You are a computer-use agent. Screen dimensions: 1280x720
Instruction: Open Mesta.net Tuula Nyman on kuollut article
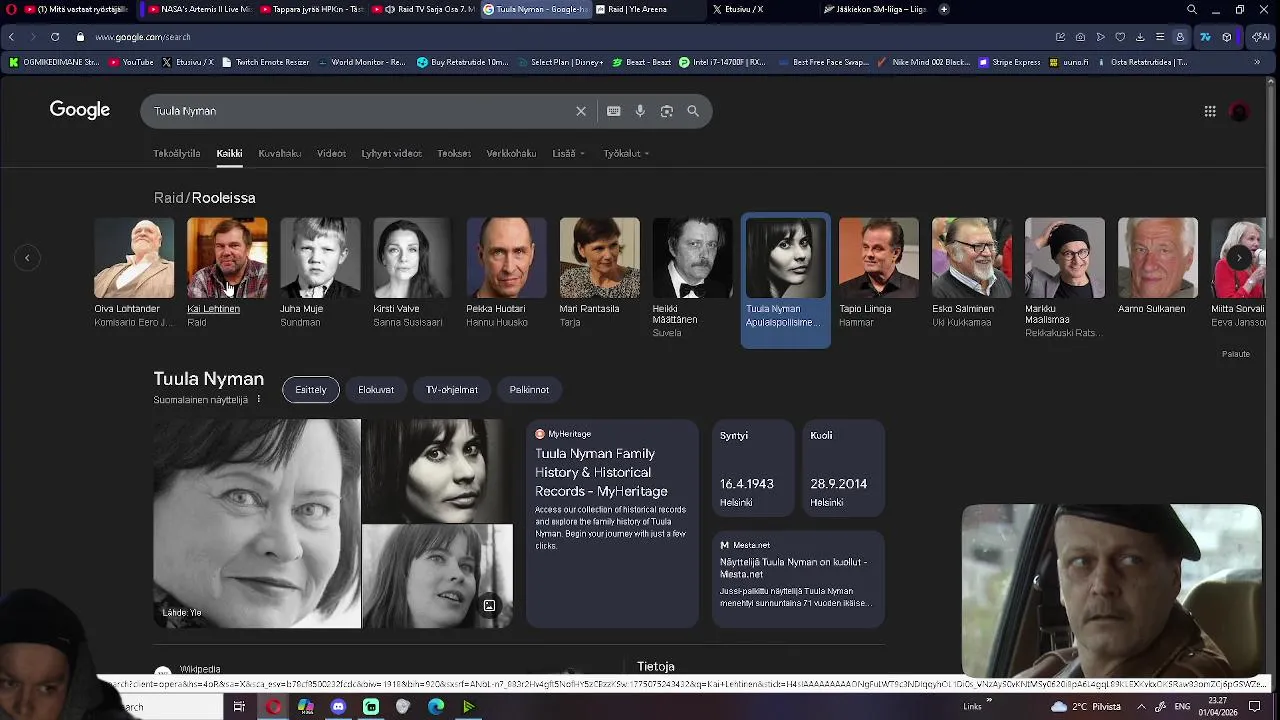coord(798,578)
